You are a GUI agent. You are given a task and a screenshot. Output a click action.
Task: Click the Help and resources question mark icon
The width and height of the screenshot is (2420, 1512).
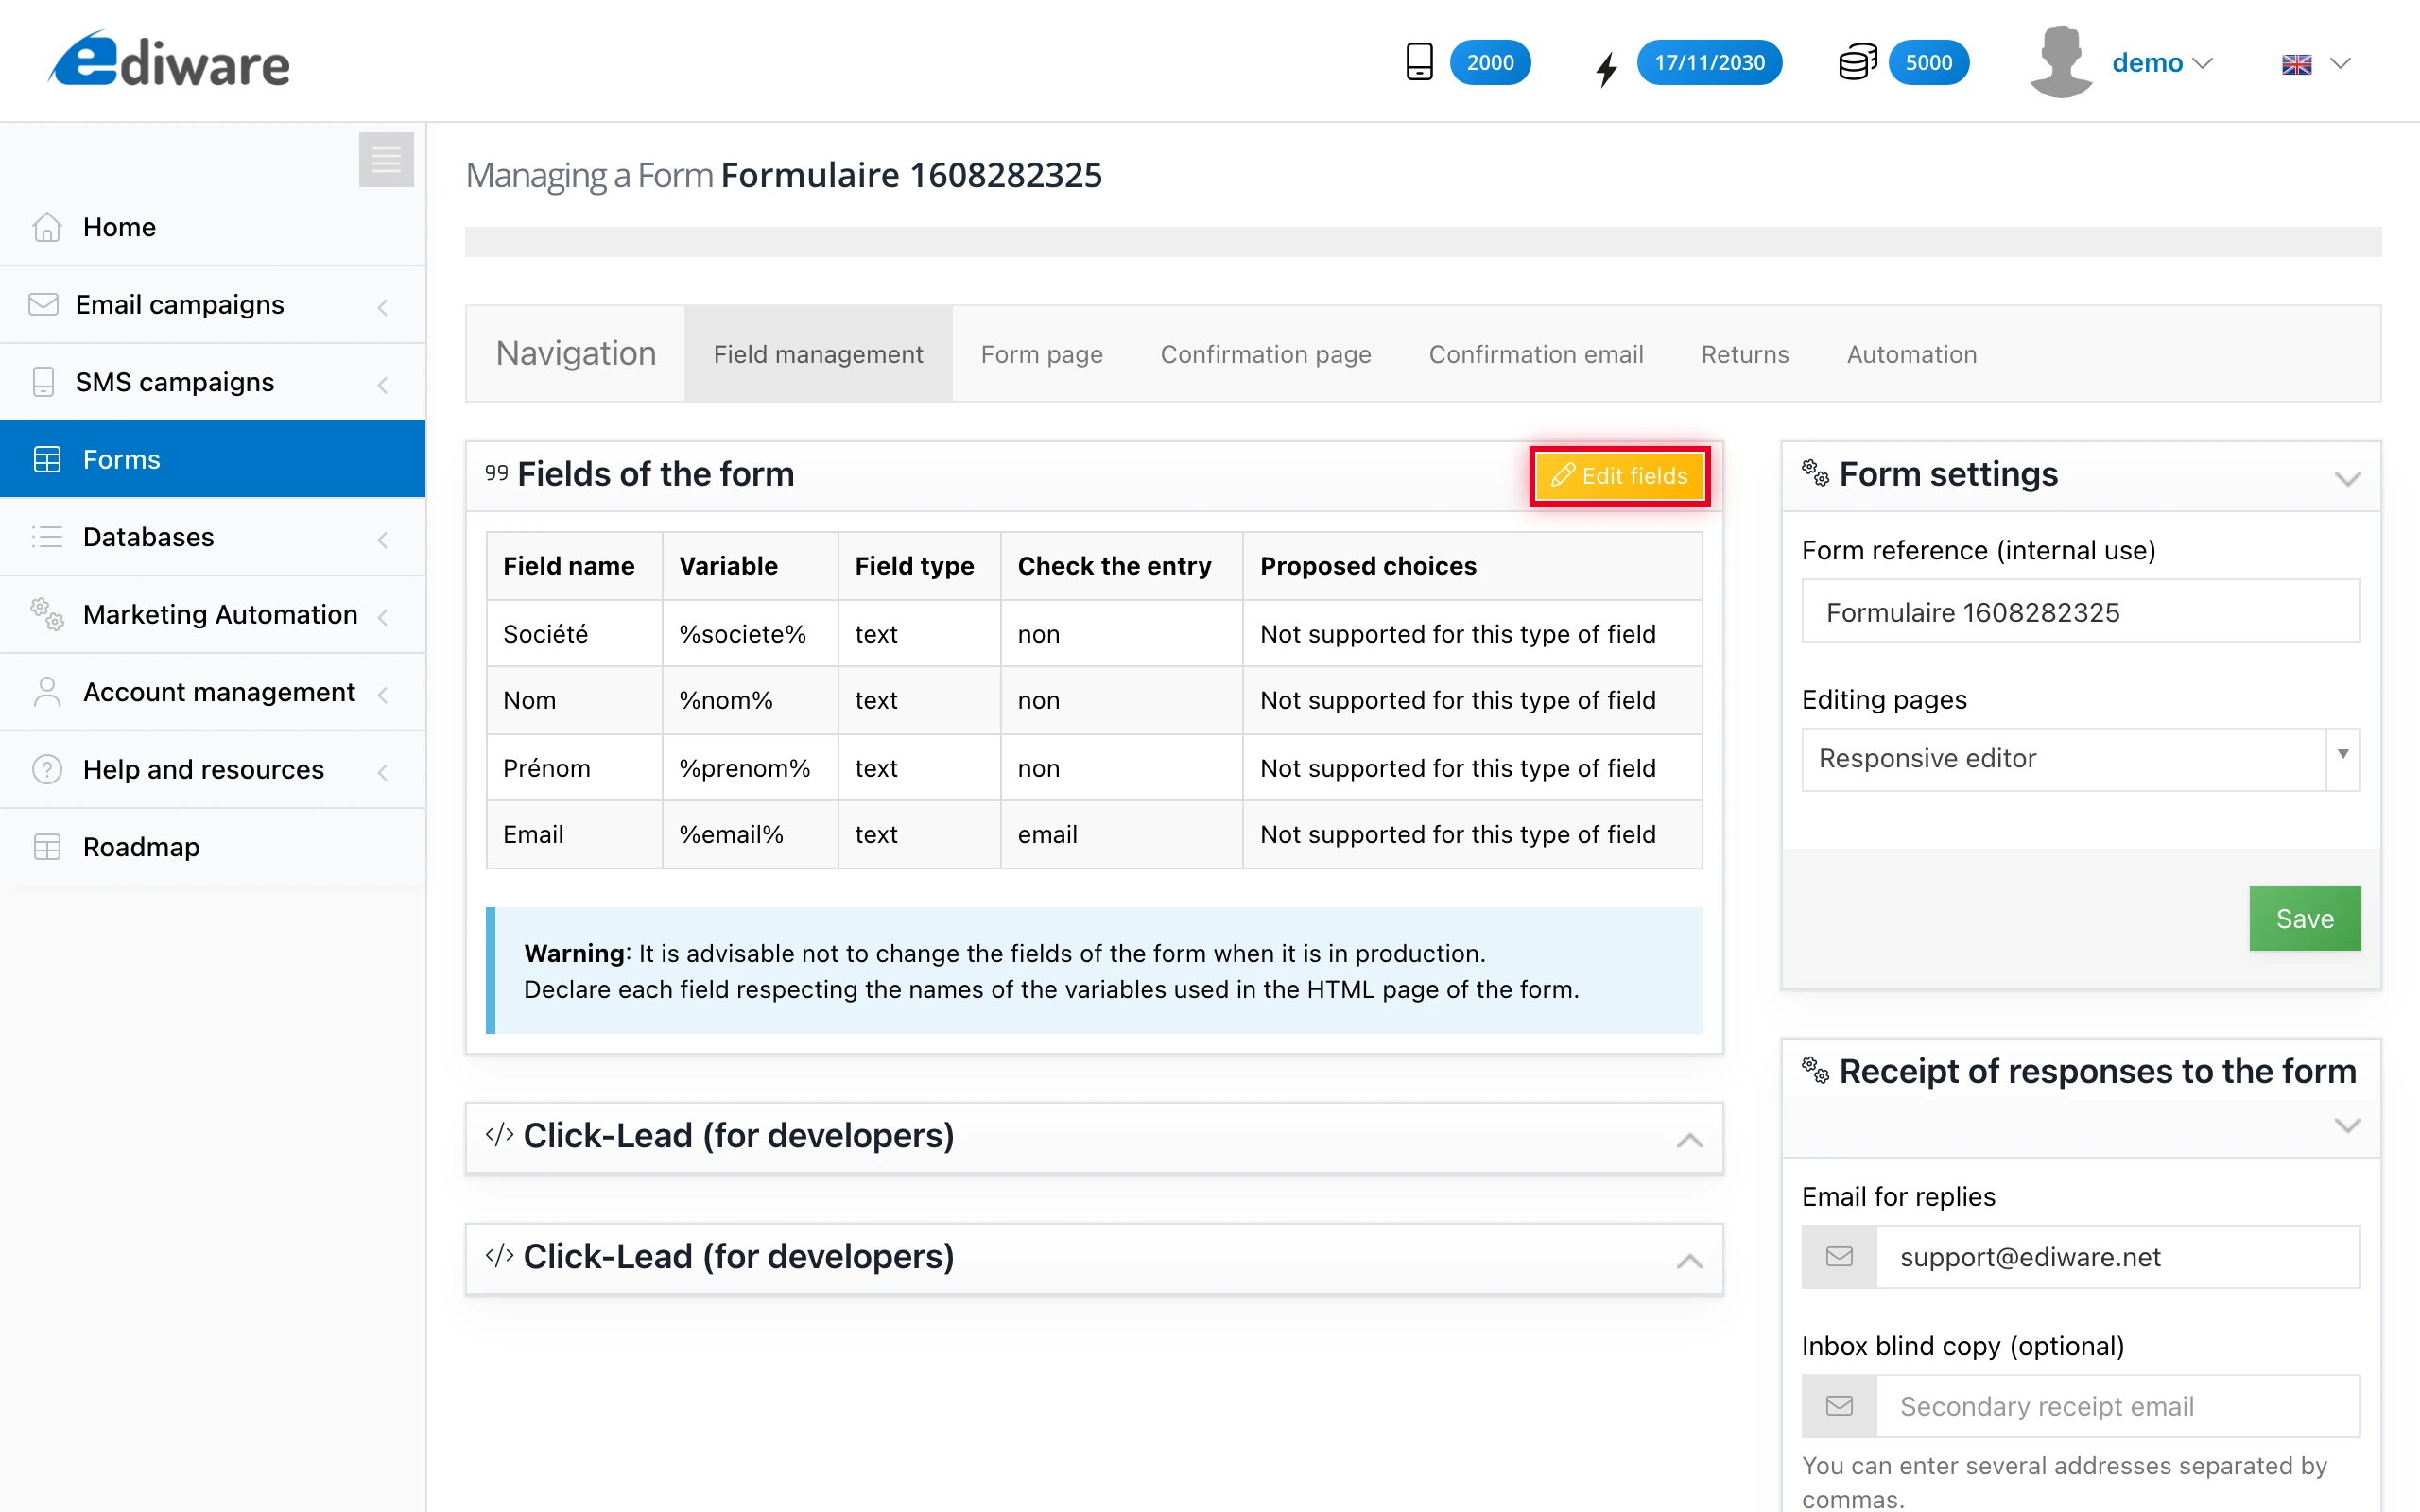[x=46, y=769]
